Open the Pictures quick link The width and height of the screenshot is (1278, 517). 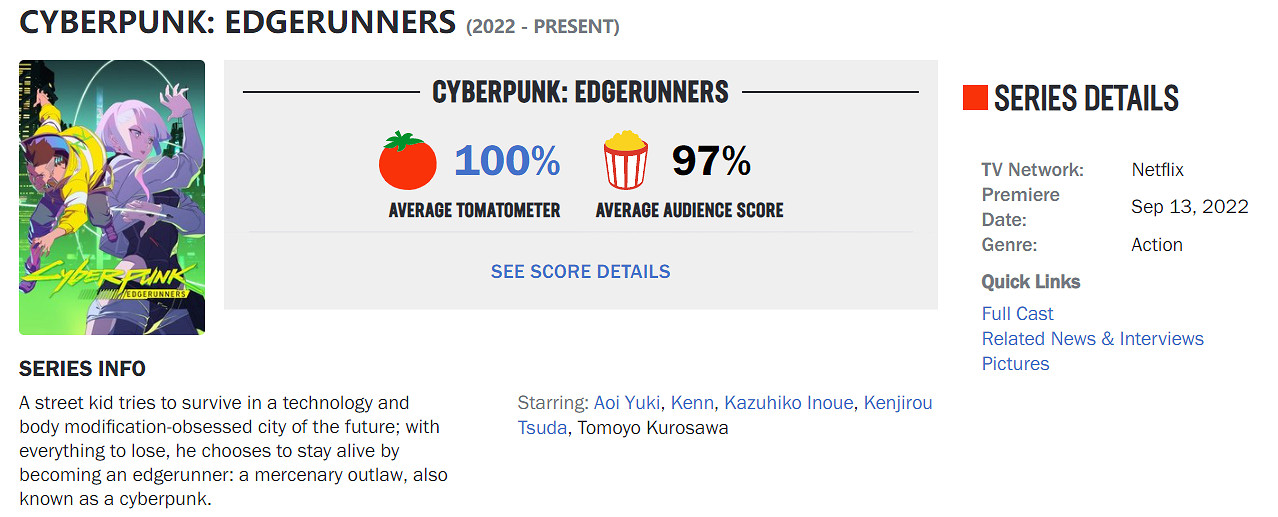[1015, 364]
